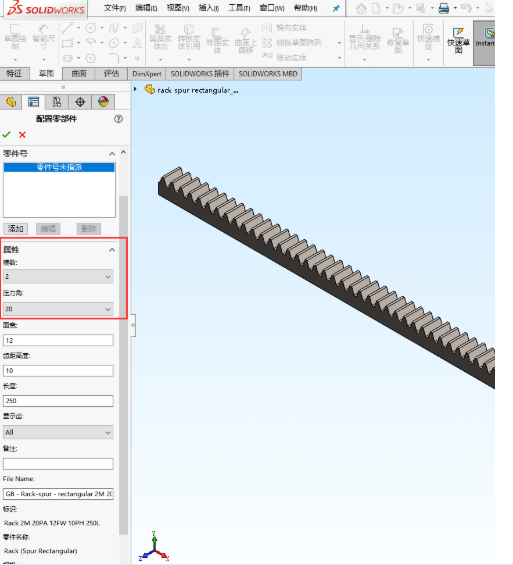
Task: Toggle the 快速草图 rapid sketch button
Action: click(458, 40)
